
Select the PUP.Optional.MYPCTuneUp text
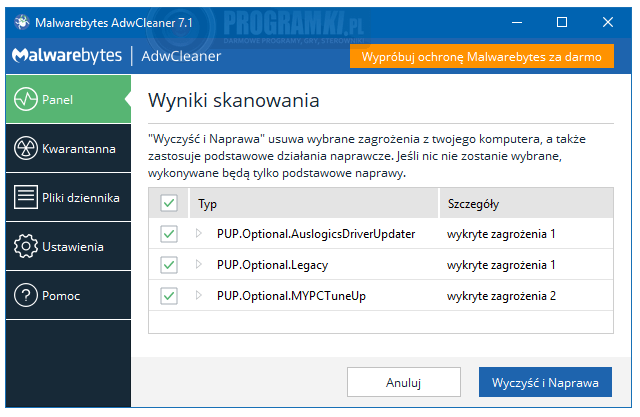pos(291,296)
